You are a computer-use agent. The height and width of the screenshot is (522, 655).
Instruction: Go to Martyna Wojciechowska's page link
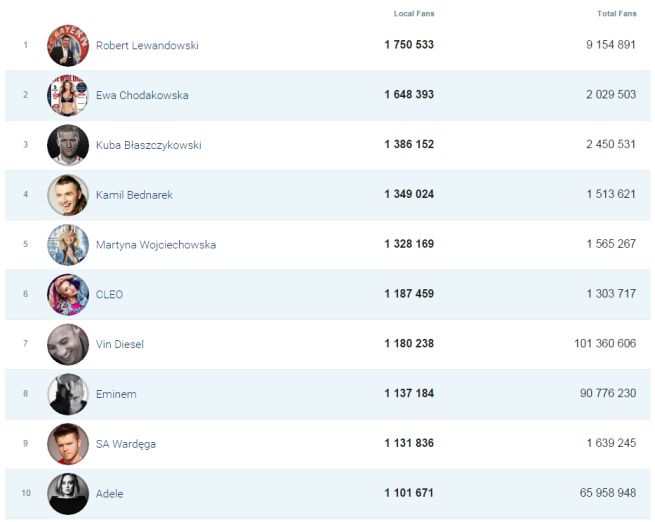pos(155,245)
